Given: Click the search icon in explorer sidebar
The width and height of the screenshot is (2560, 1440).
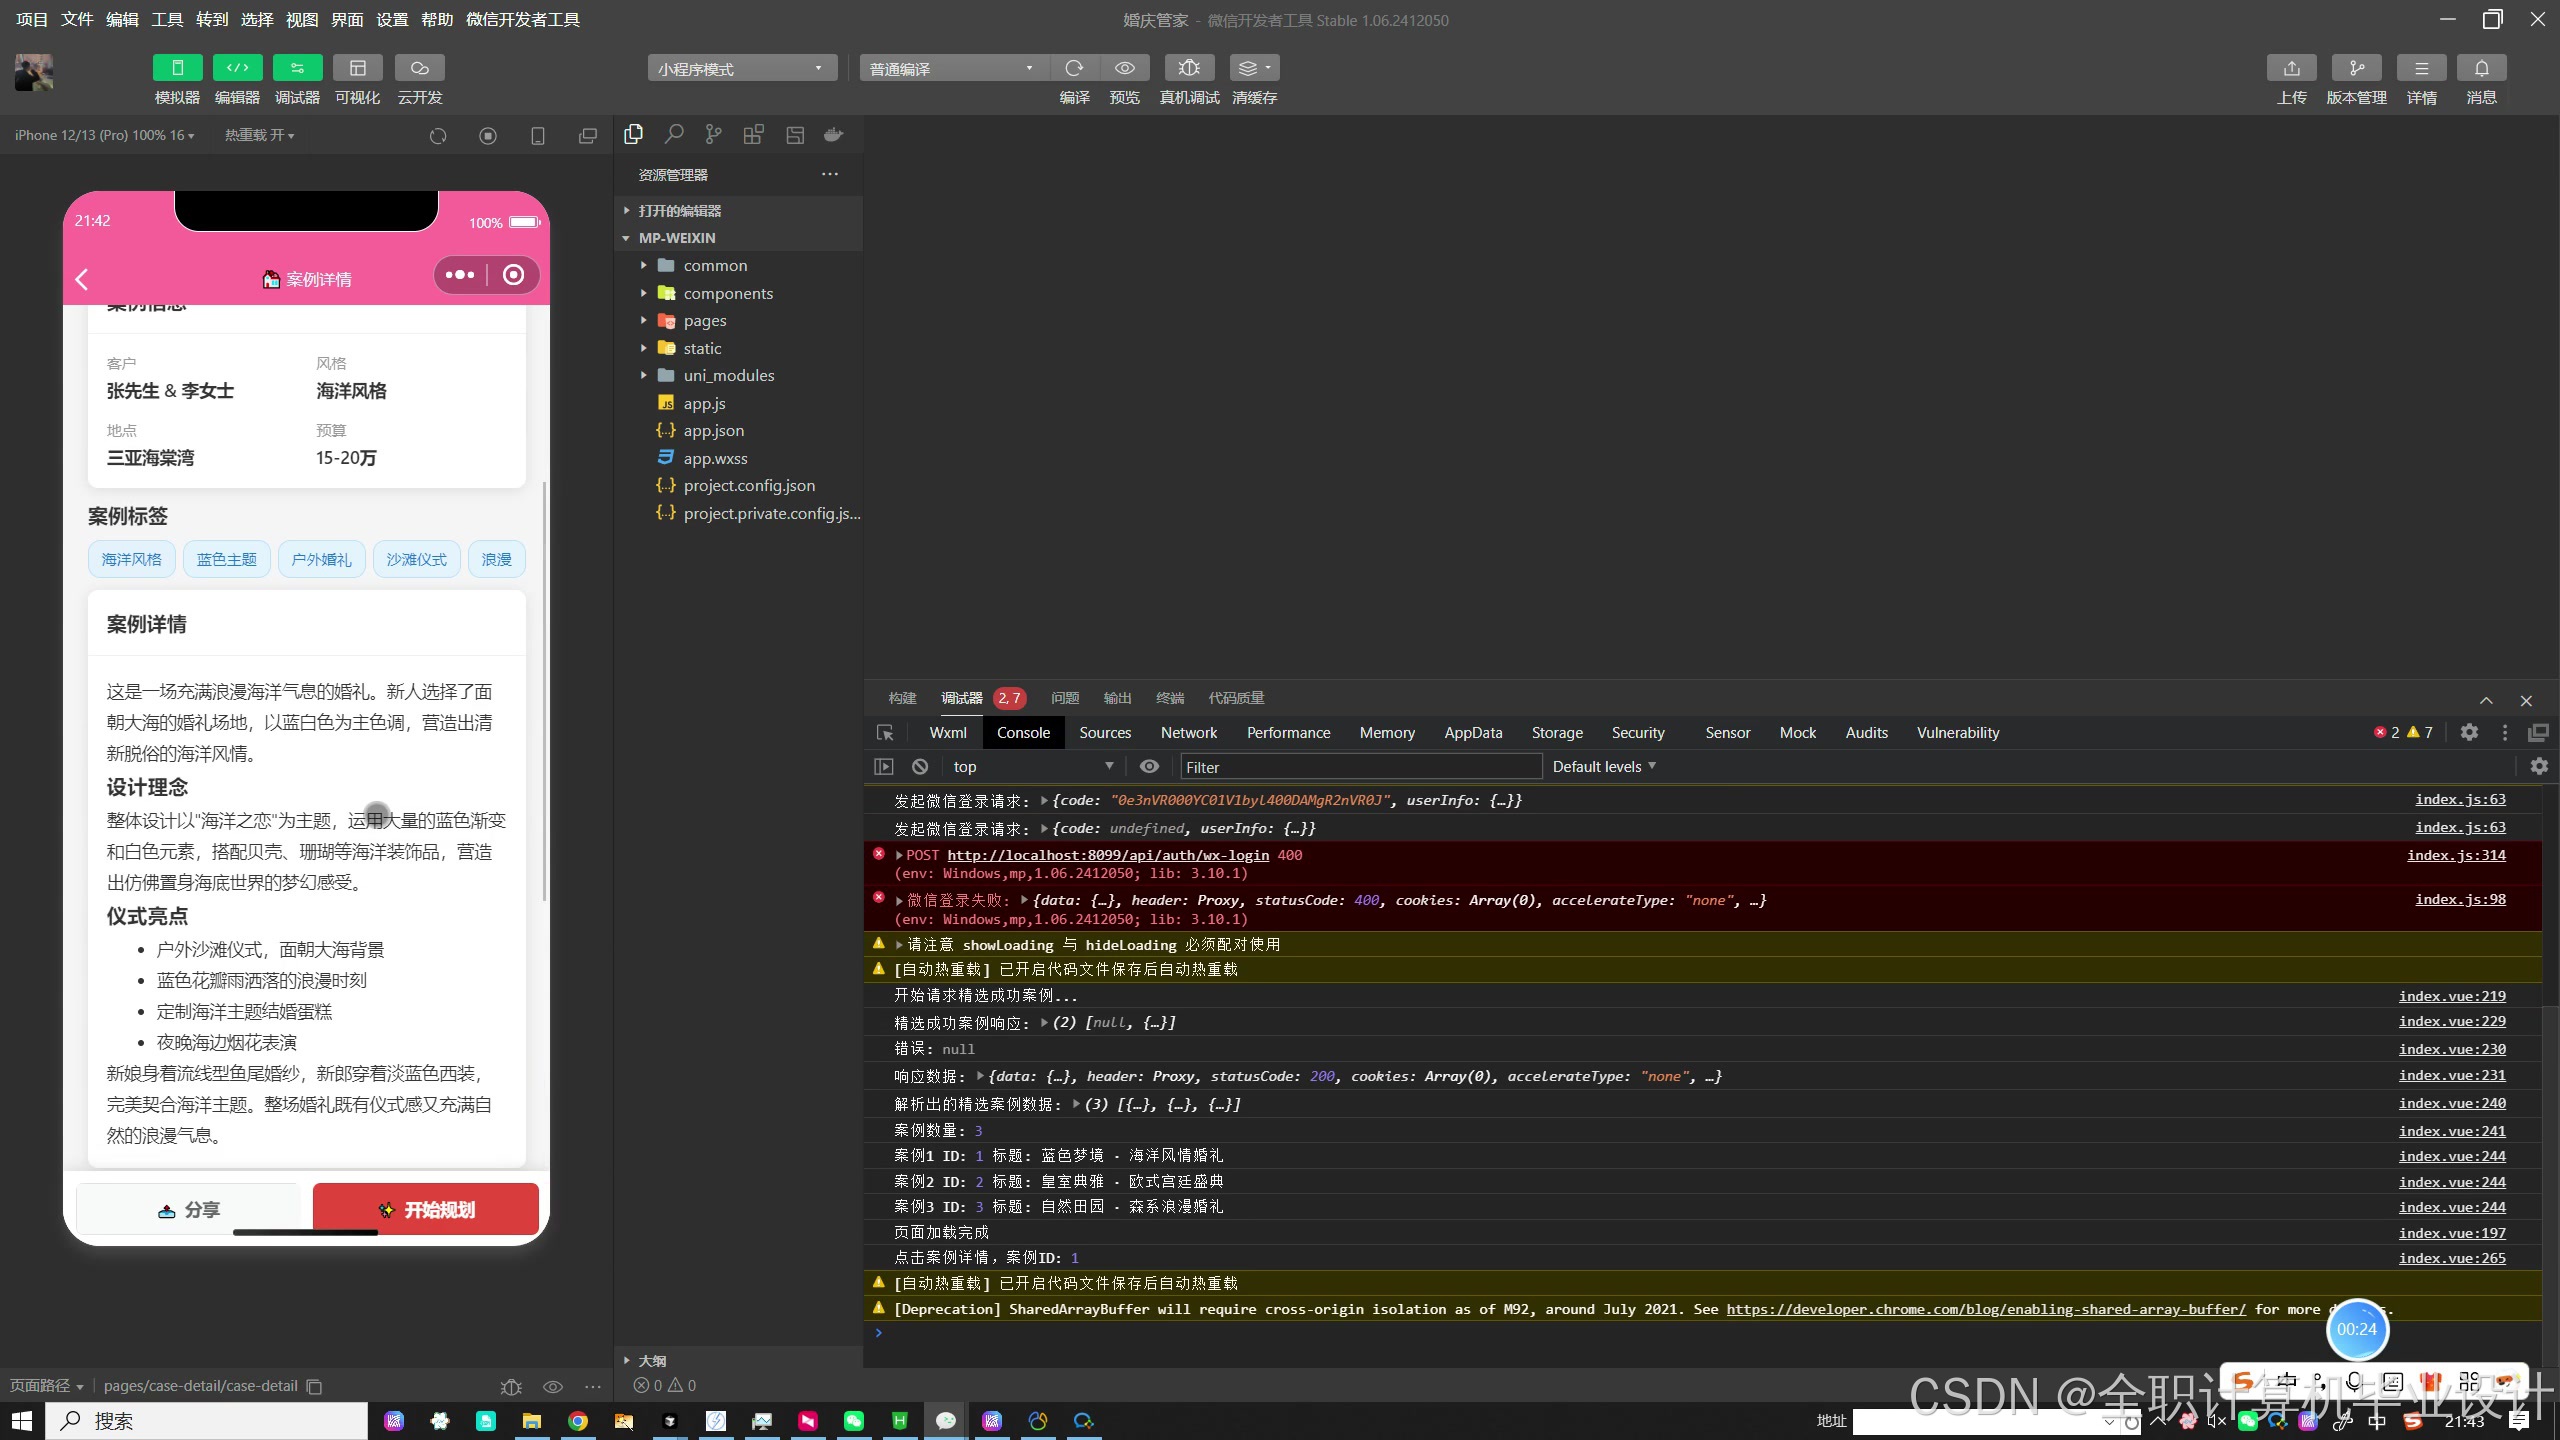Looking at the screenshot, I should tap(674, 135).
